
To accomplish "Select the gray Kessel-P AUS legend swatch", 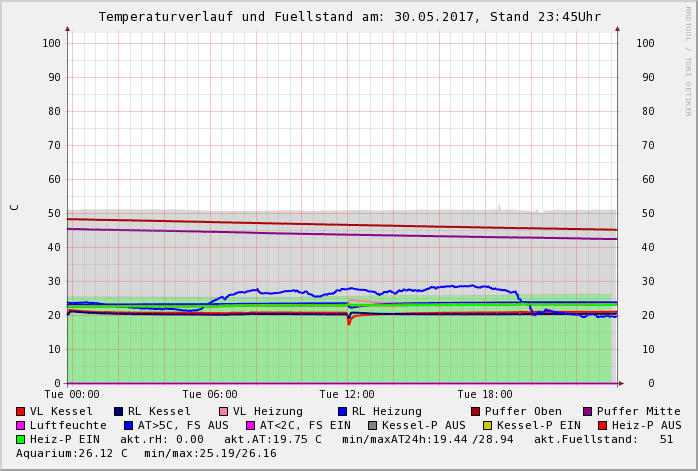I will pyautogui.click(x=372, y=425).
